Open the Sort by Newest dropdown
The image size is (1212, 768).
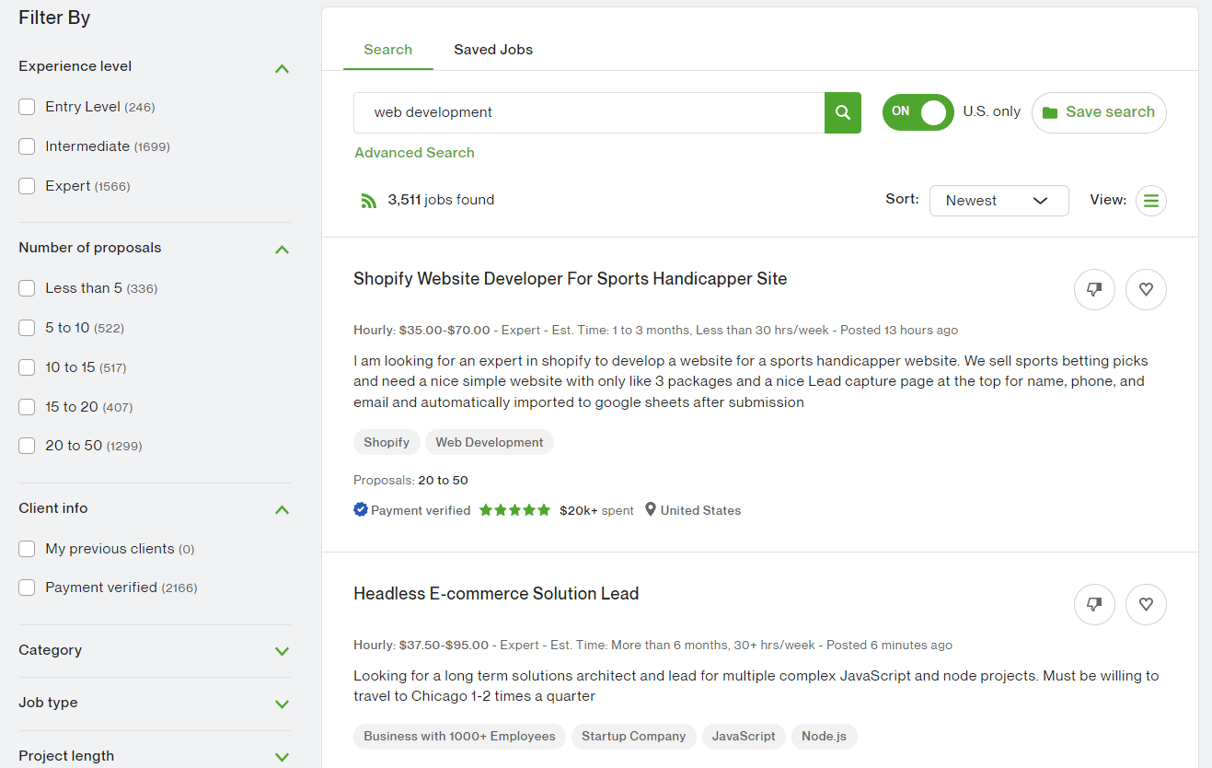pyautogui.click(x=998, y=200)
